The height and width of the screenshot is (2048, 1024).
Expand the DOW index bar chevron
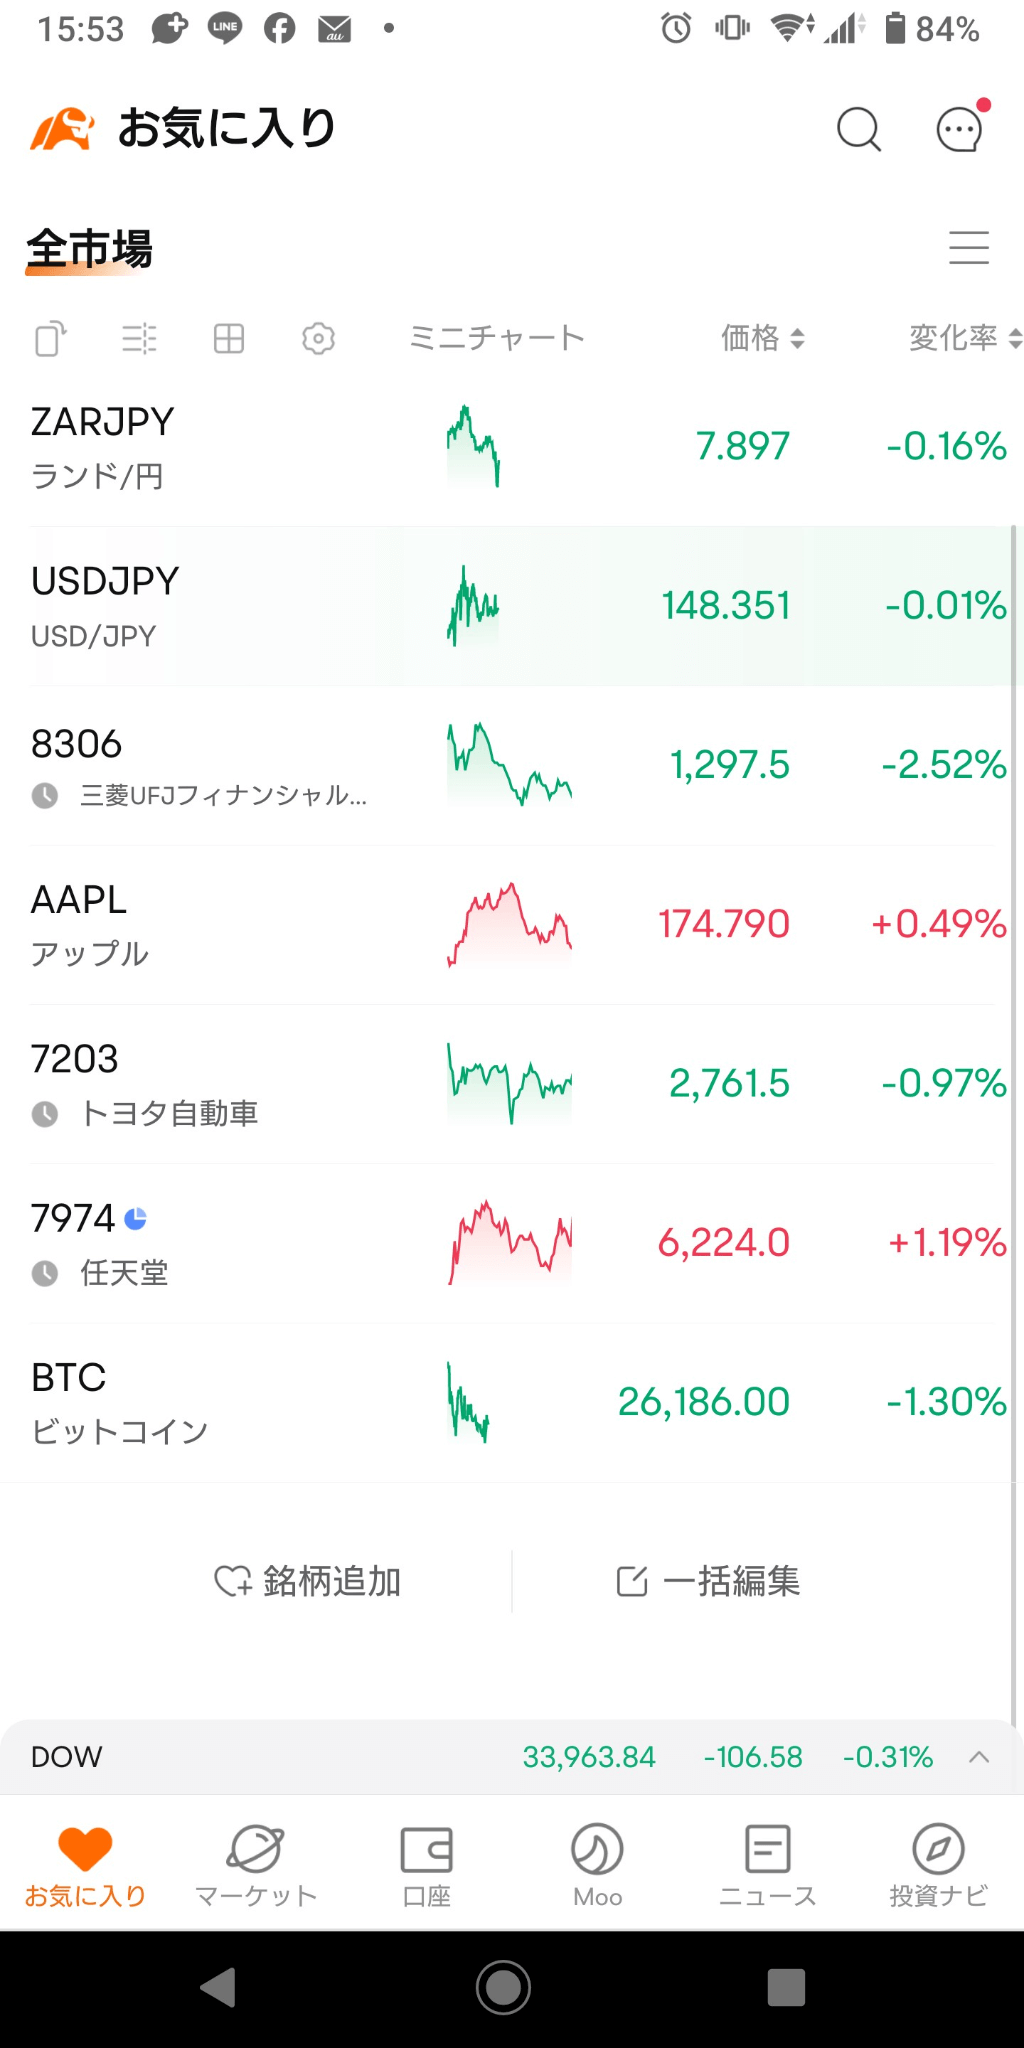[979, 1757]
